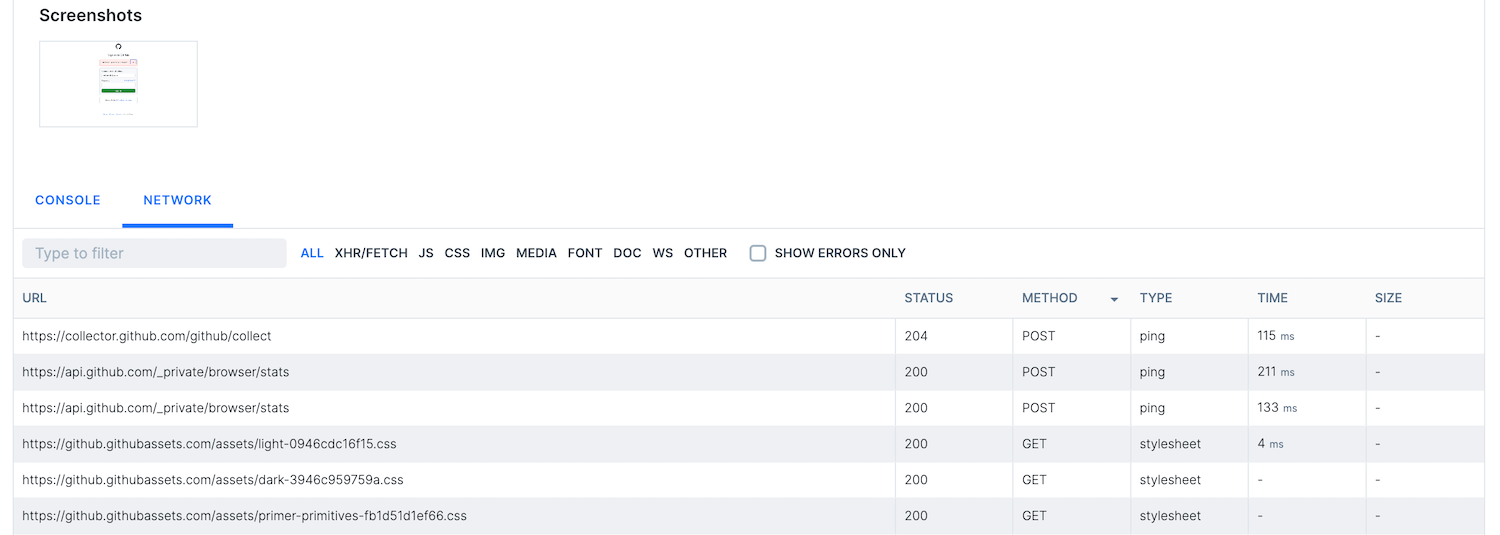Filter by FONT requests

pos(585,253)
